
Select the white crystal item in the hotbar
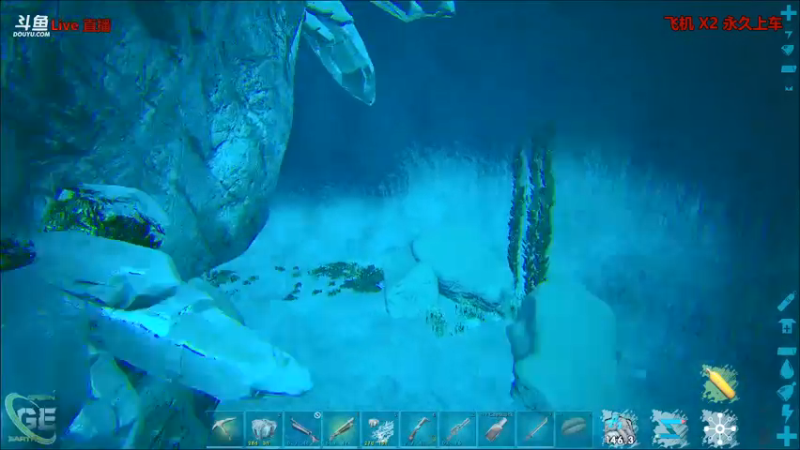(x=380, y=429)
